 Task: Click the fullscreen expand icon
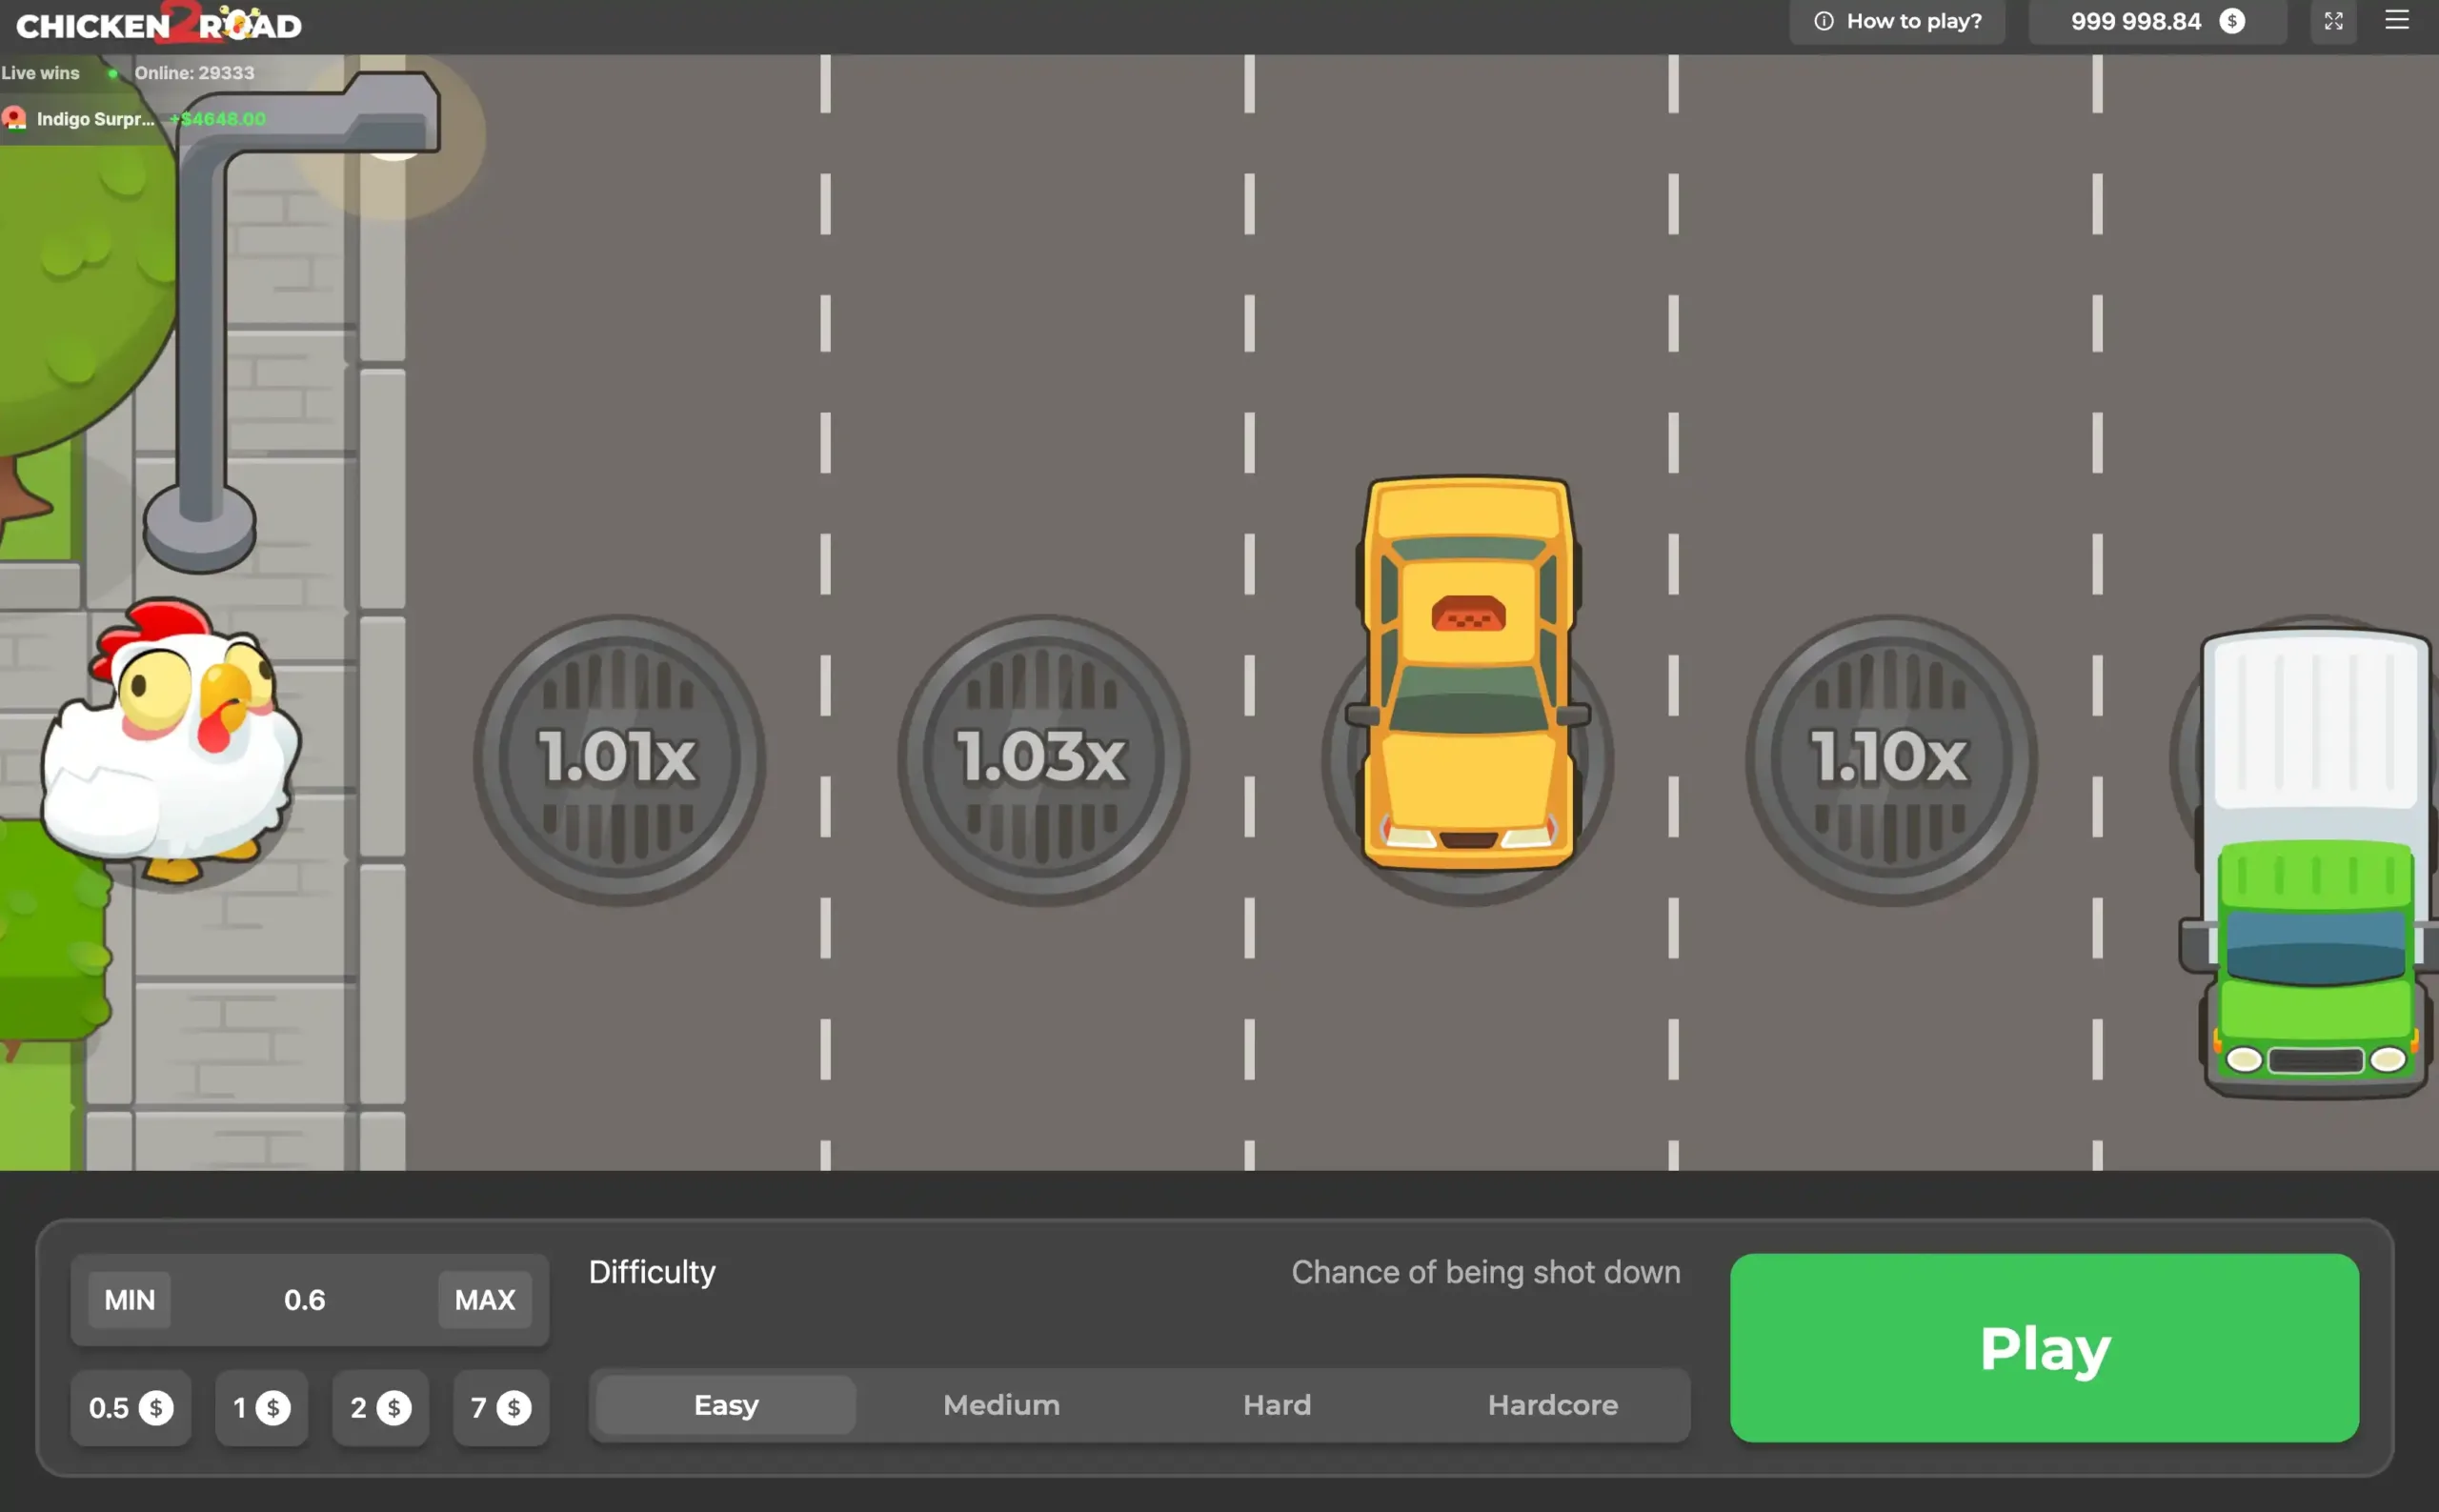(2333, 21)
